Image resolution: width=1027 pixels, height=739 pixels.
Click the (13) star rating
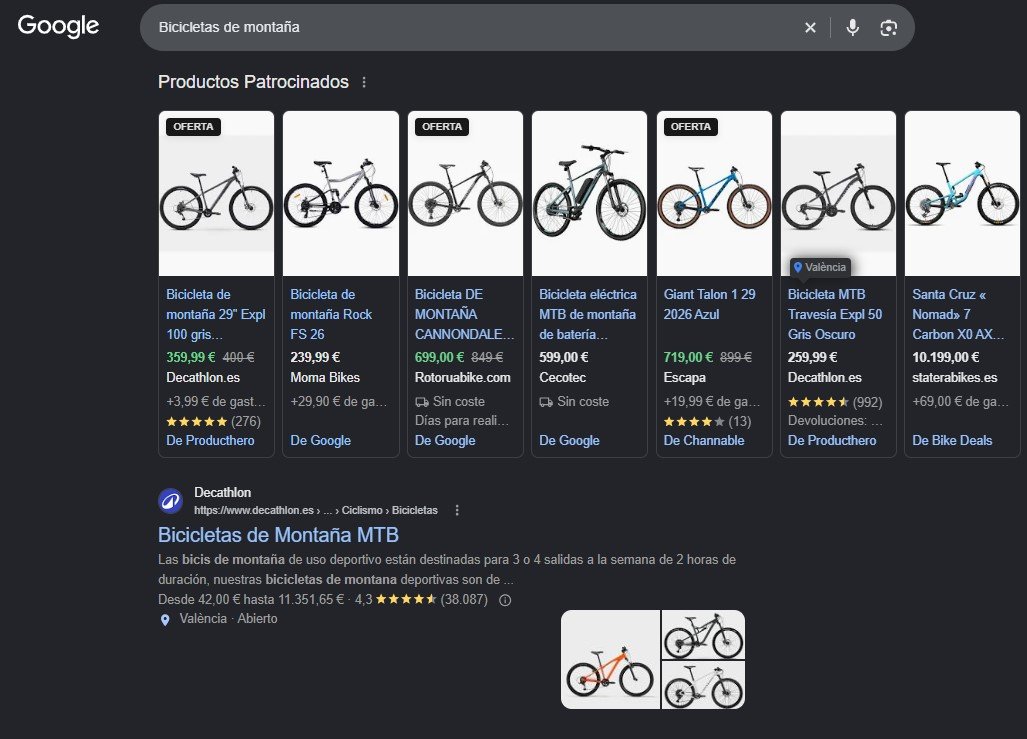point(707,421)
